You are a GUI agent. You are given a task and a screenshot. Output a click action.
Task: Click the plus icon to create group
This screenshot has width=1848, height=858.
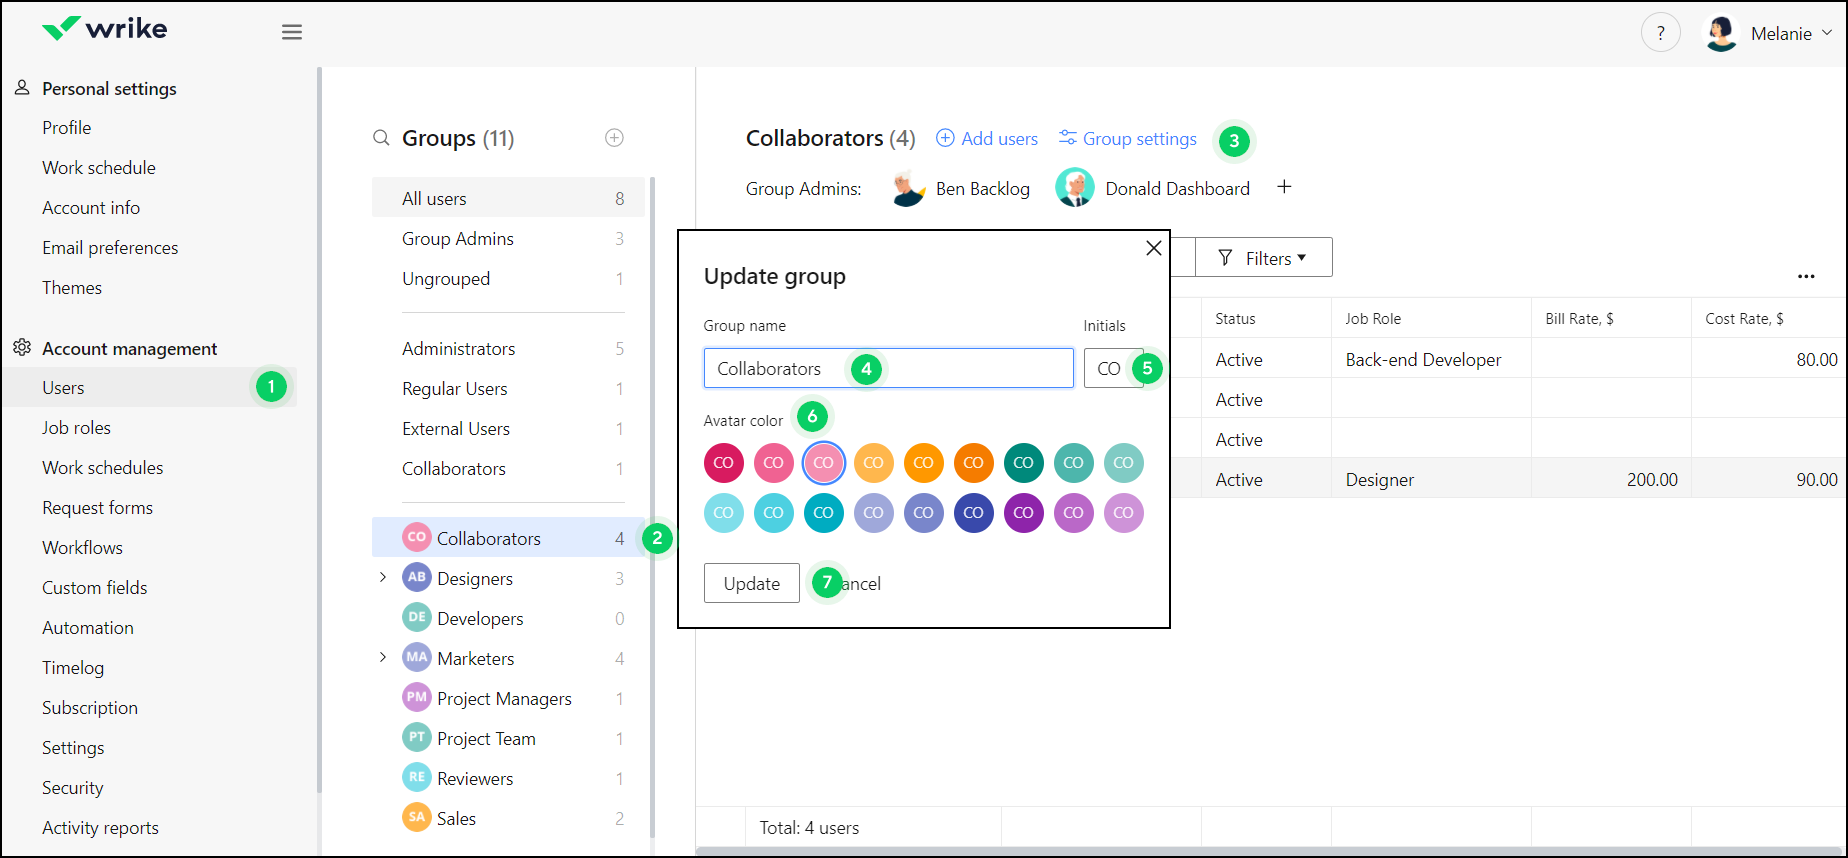click(x=614, y=138)
